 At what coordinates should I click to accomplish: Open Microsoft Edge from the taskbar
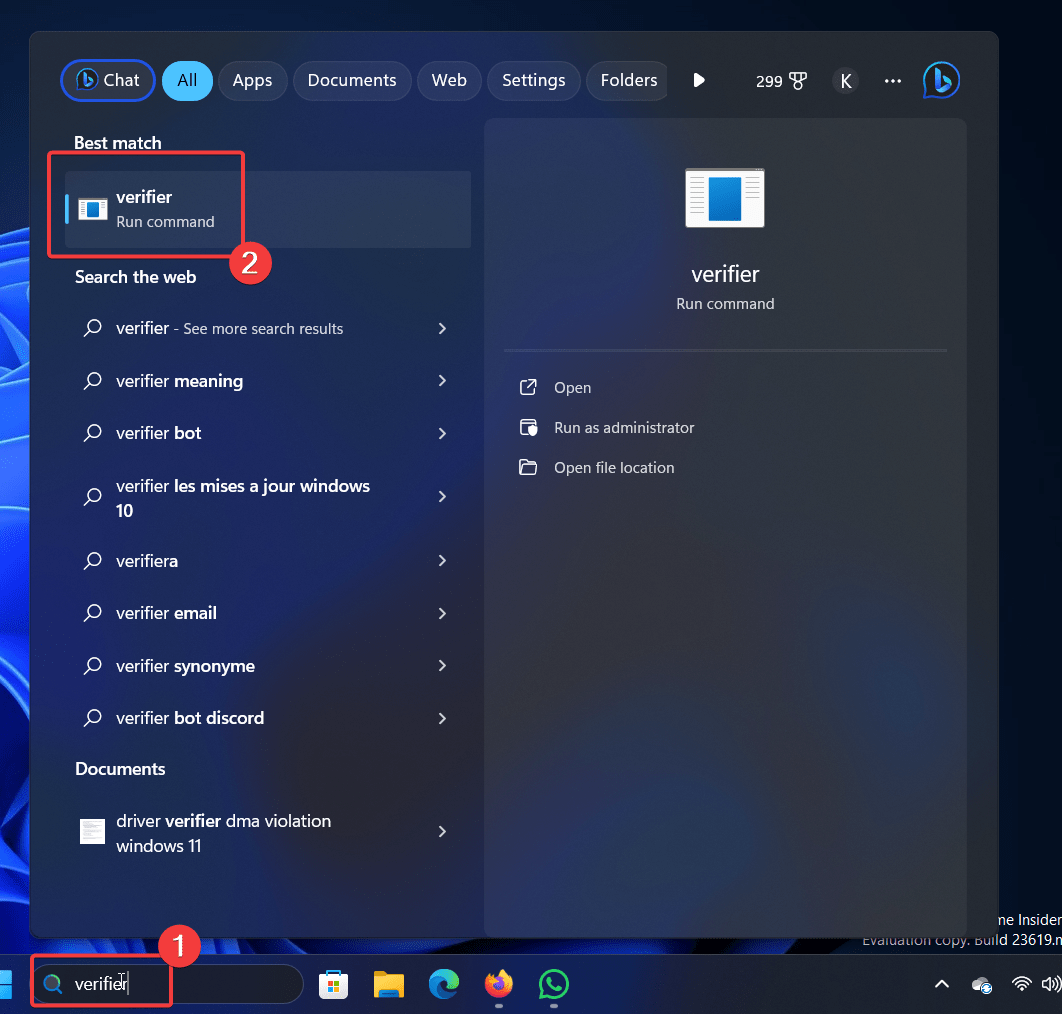[444, 984]
